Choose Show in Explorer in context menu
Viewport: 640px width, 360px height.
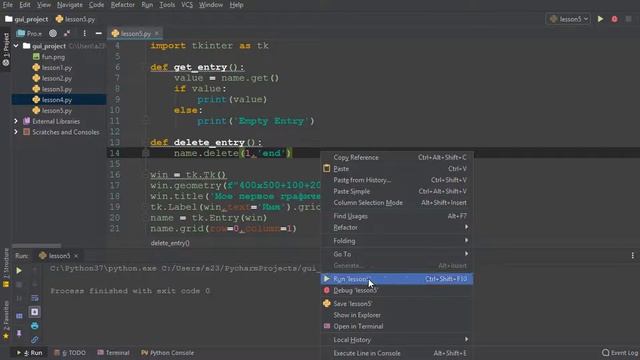(x=397, y=315)
